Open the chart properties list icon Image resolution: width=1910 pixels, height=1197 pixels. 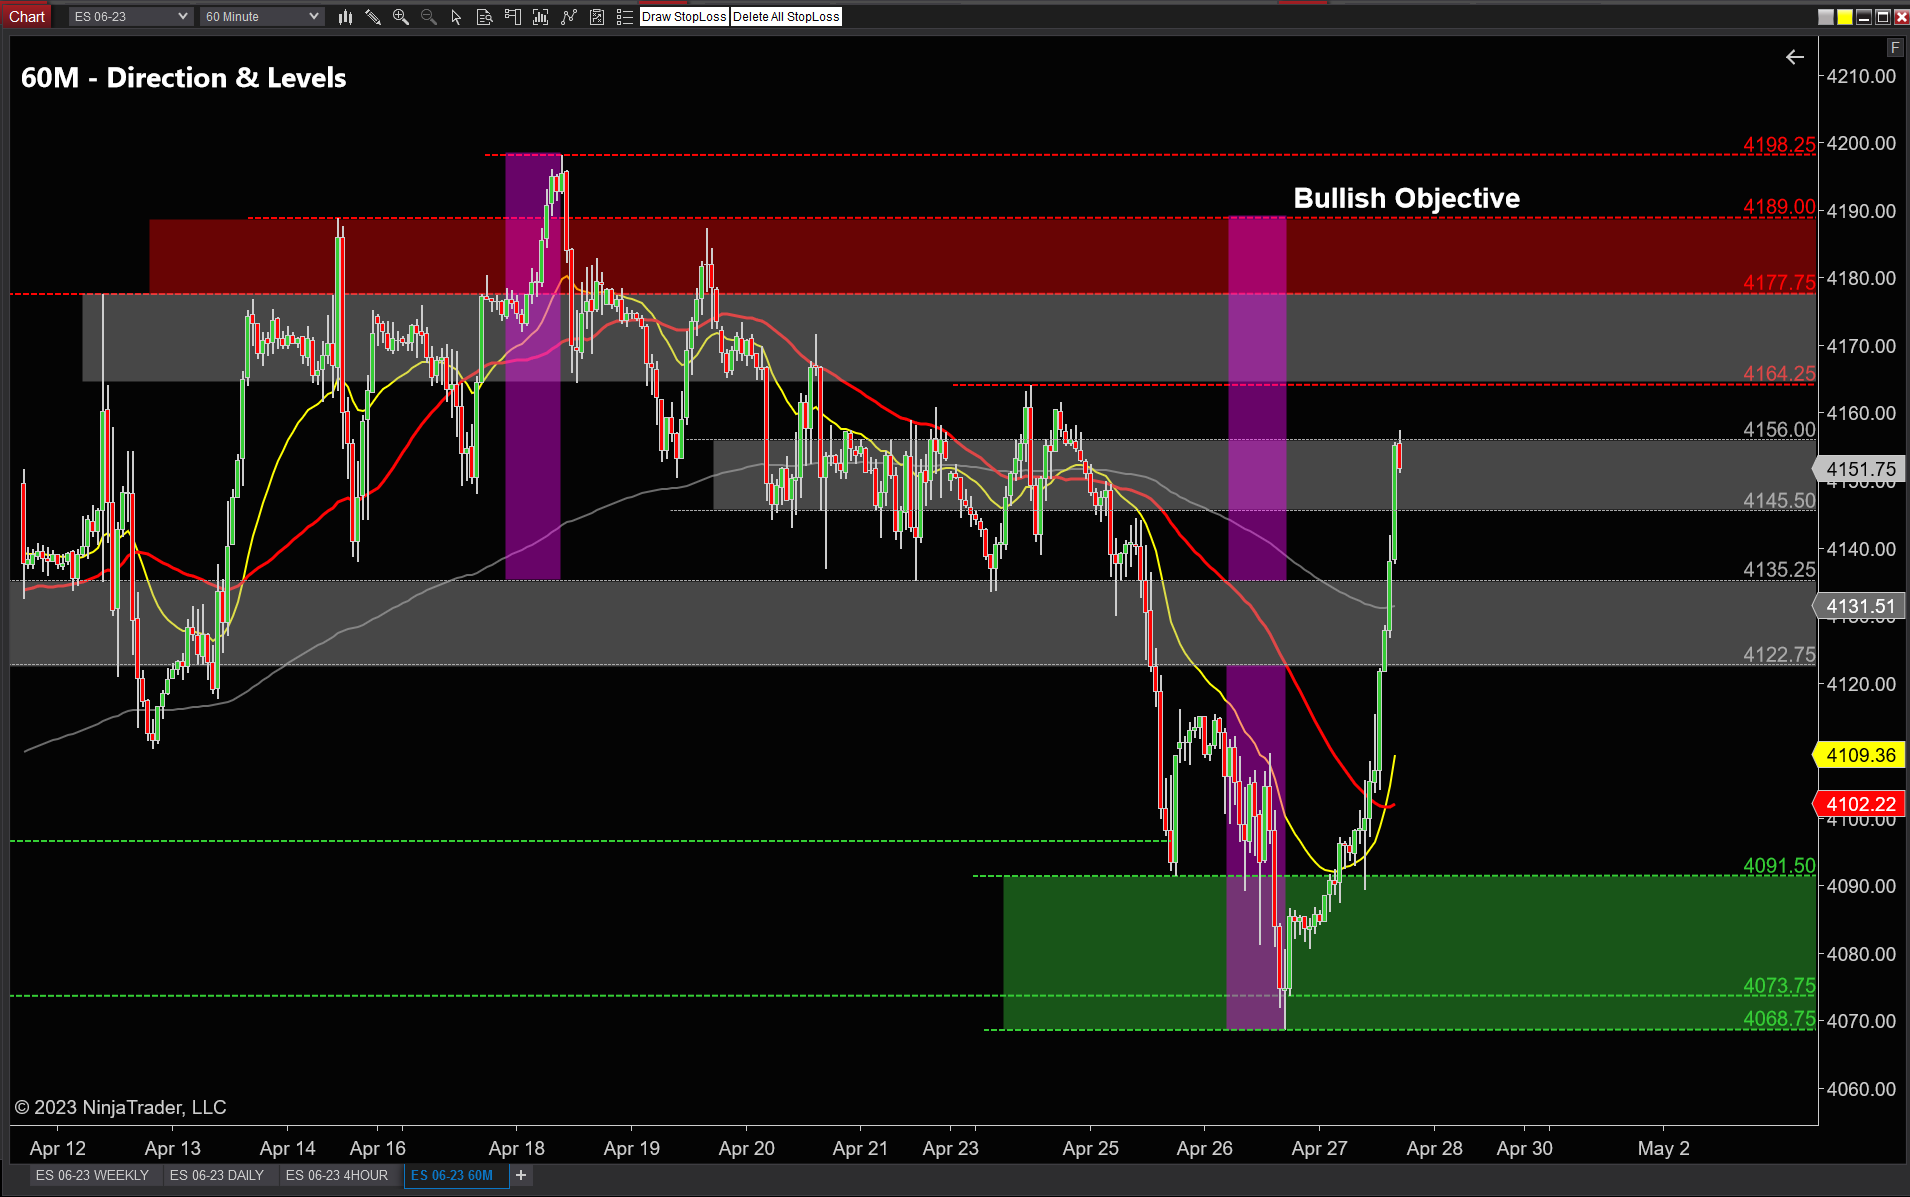coord(625,17)
